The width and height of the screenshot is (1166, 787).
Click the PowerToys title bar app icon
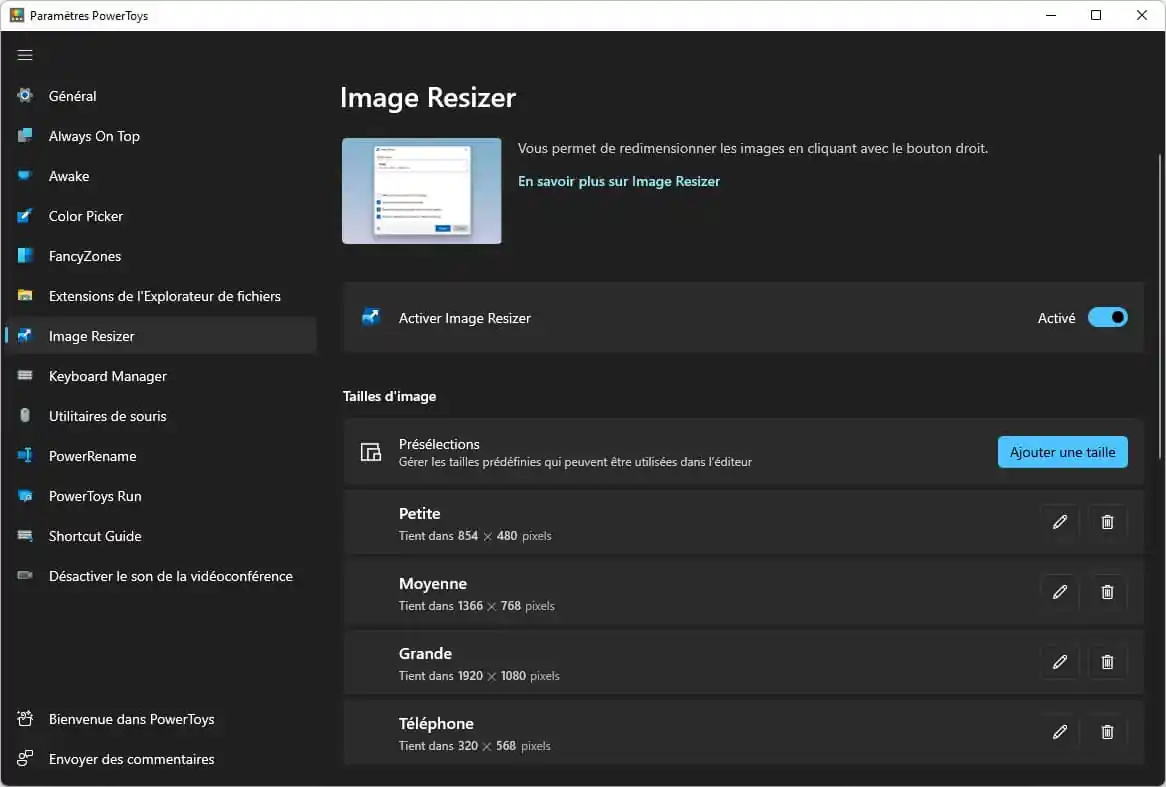pos(16,15)
